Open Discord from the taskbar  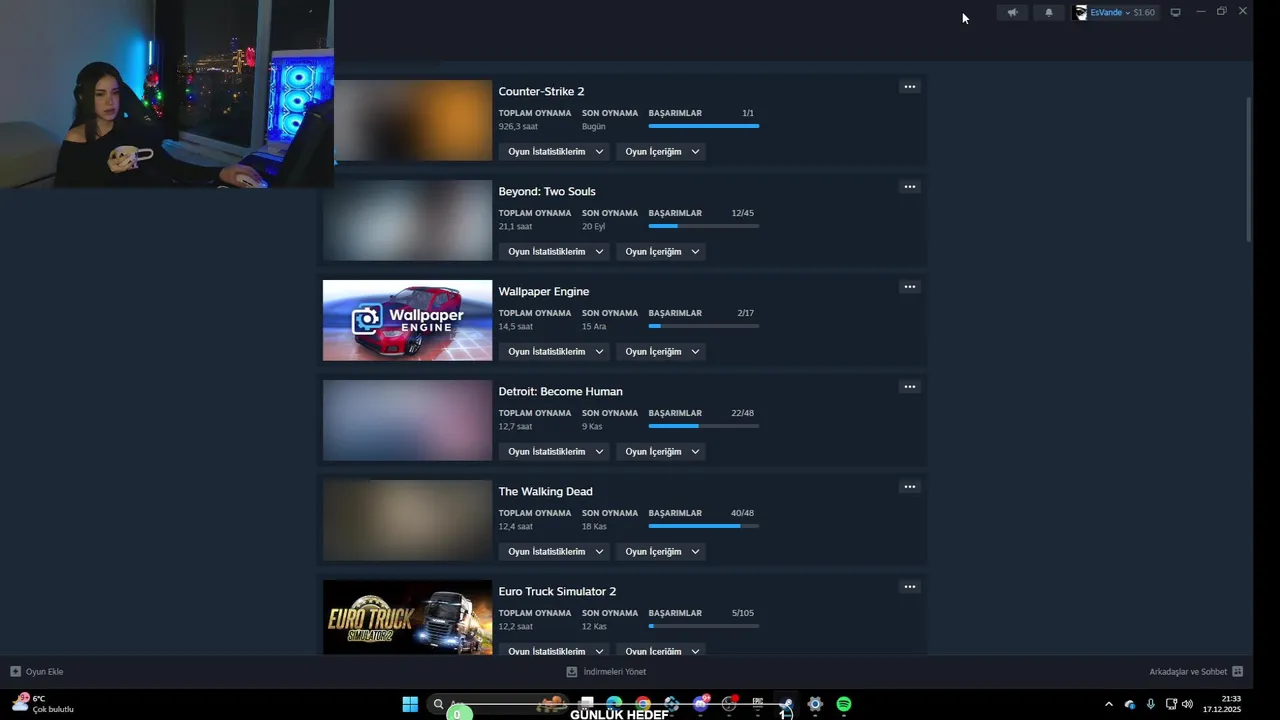click(x=700, y=704)
